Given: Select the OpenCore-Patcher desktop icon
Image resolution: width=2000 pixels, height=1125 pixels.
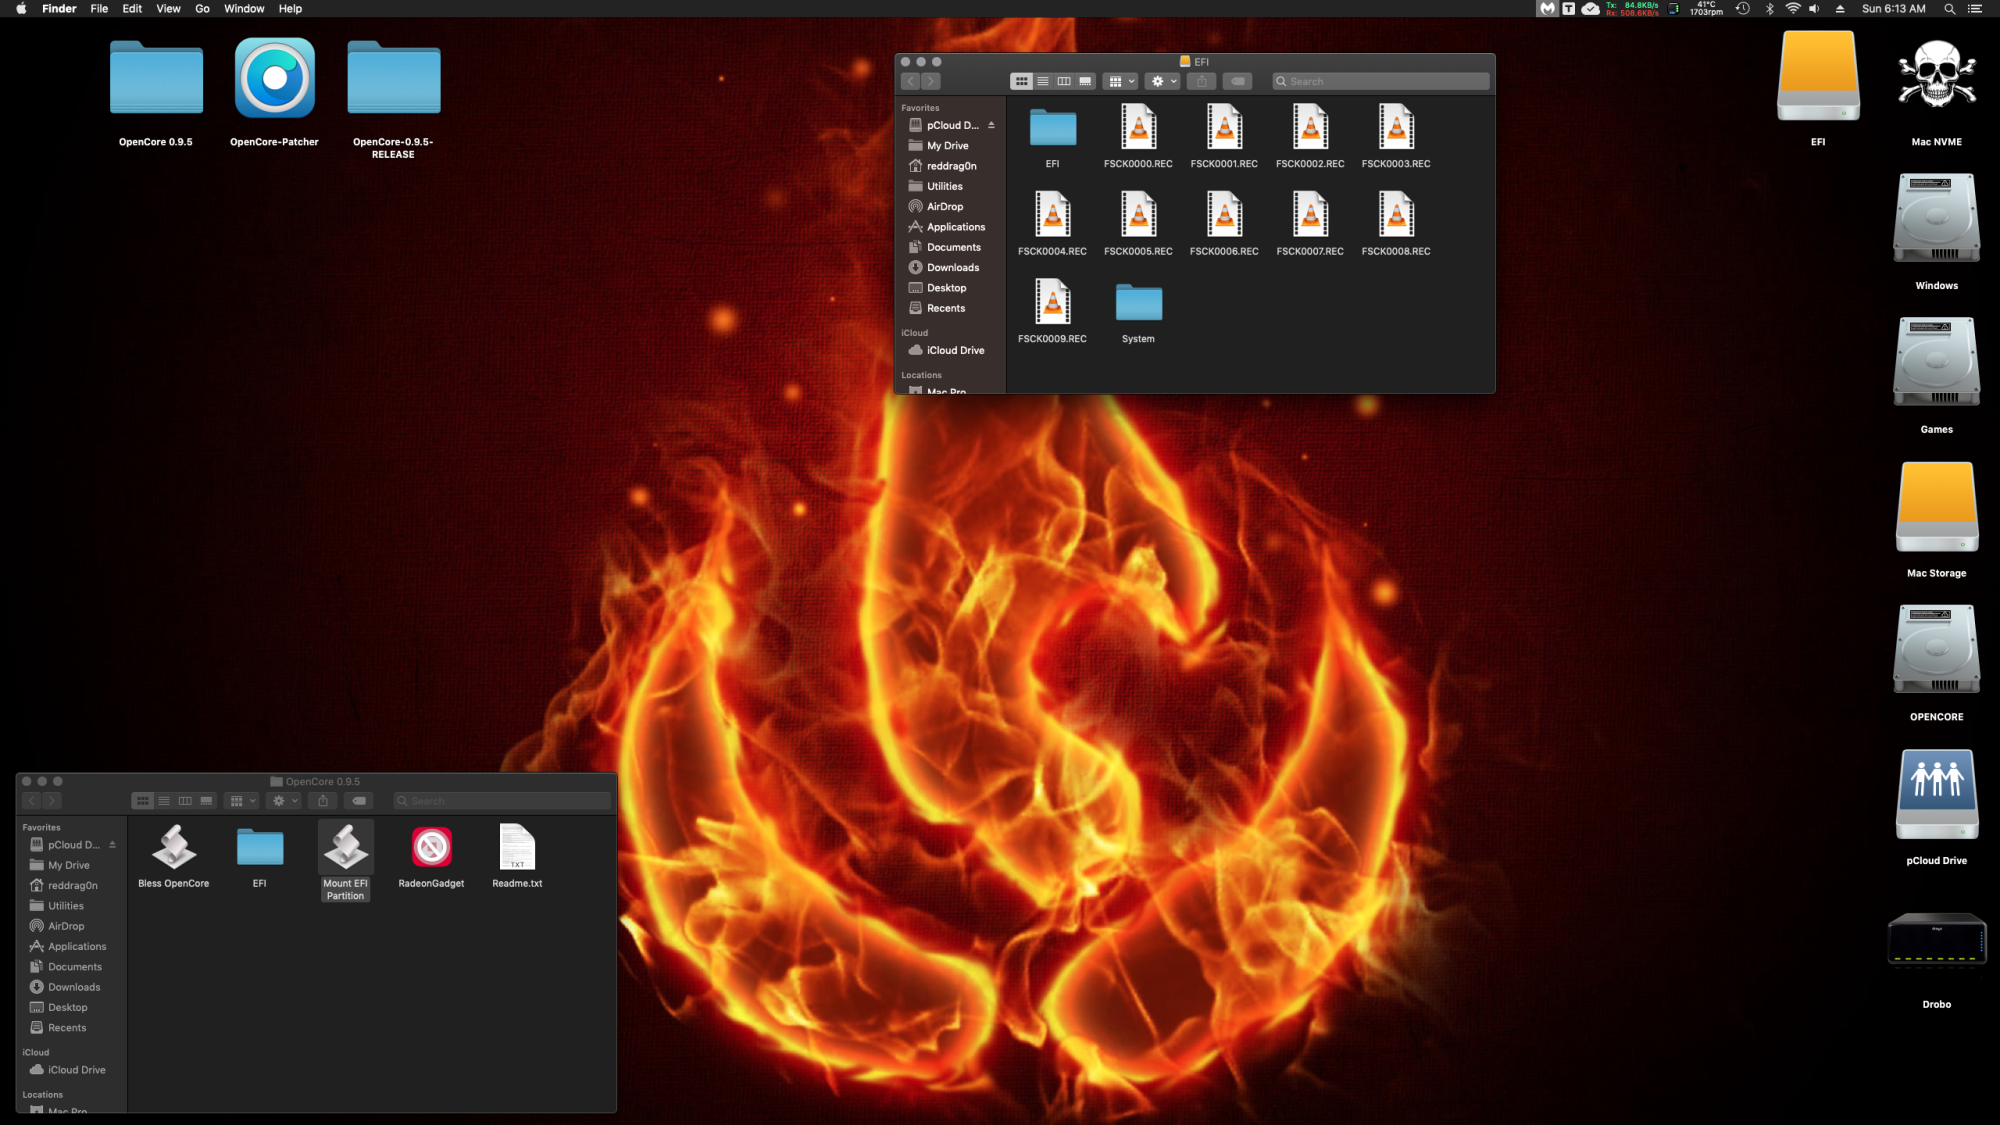Looking at the screenshot, I should click(274, 80).
